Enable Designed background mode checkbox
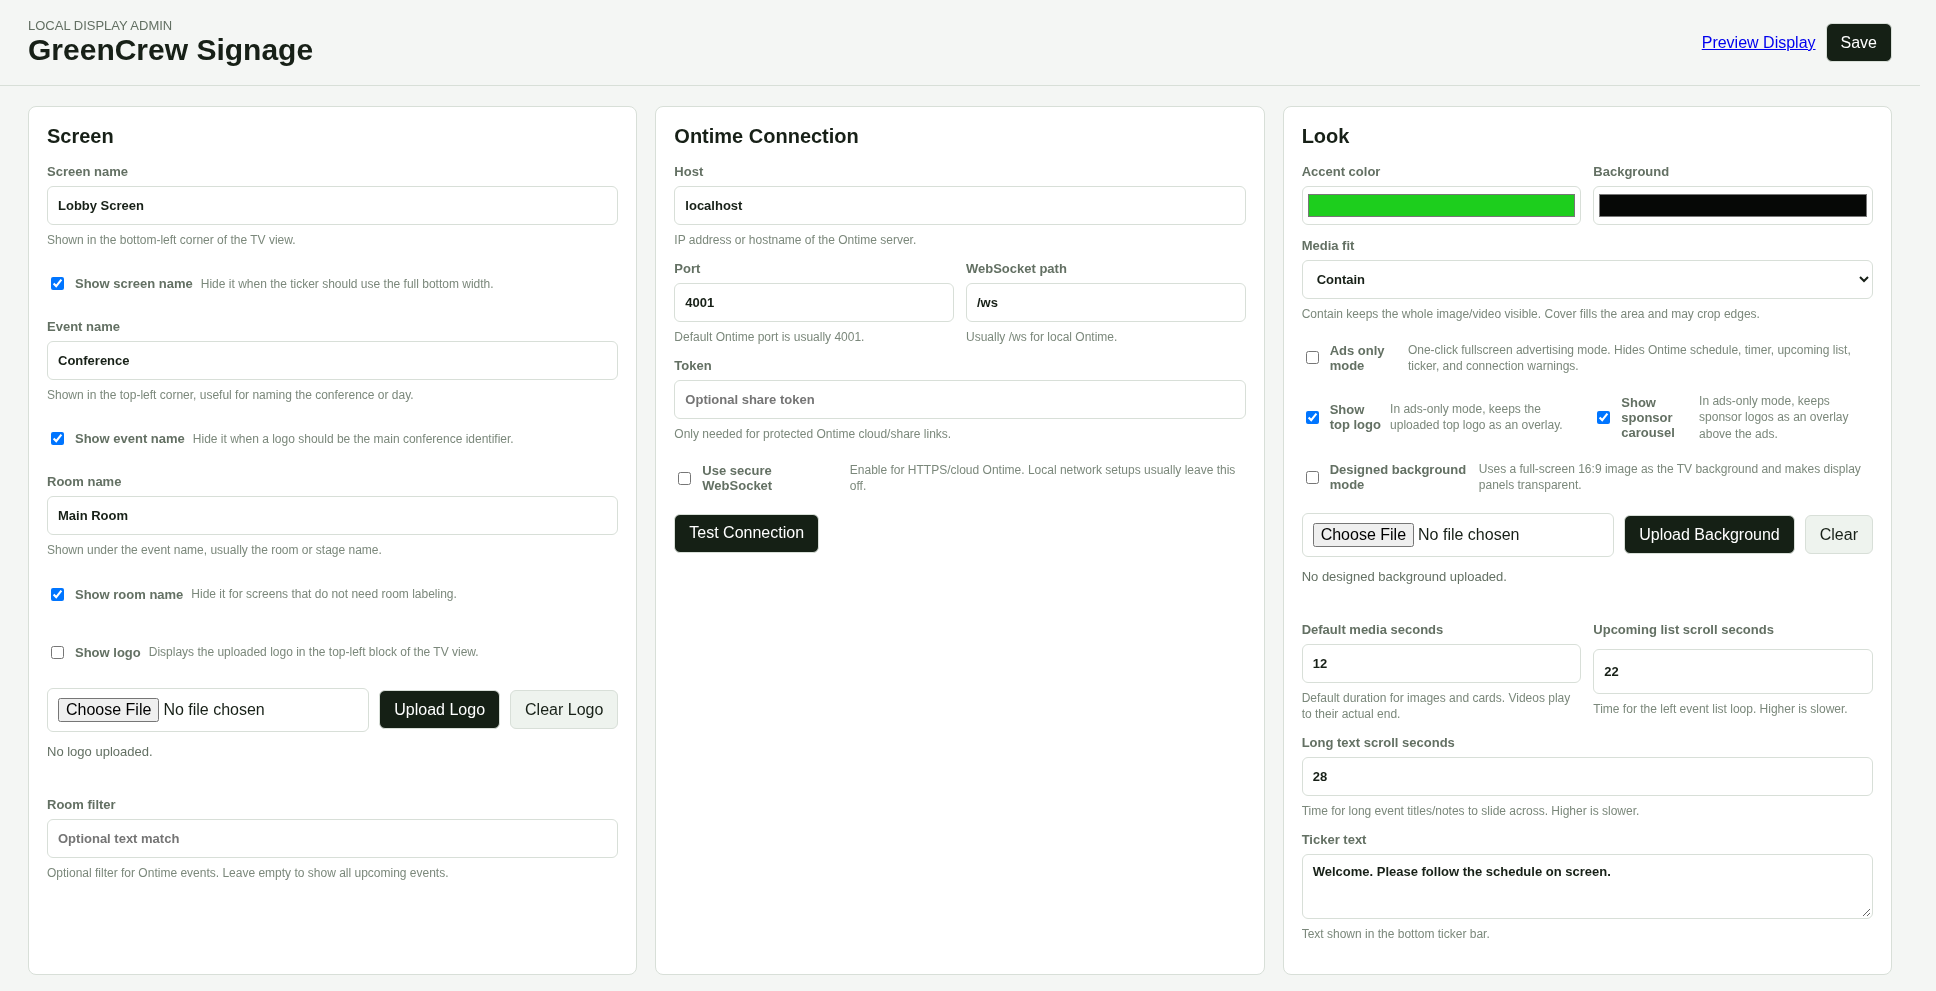The height and width of the screenshot is (991, 1936). point(1312,478)
